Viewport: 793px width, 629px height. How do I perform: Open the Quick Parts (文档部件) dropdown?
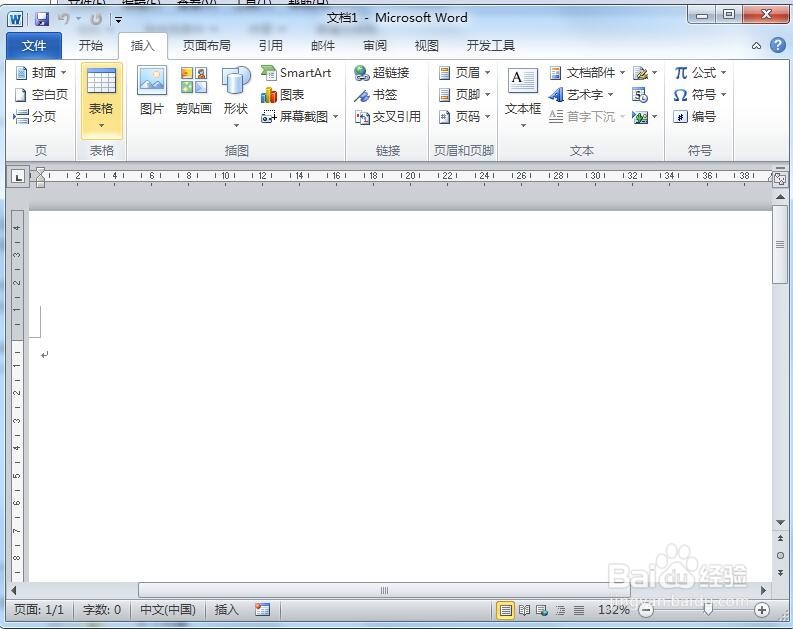[x=587, y=73]
